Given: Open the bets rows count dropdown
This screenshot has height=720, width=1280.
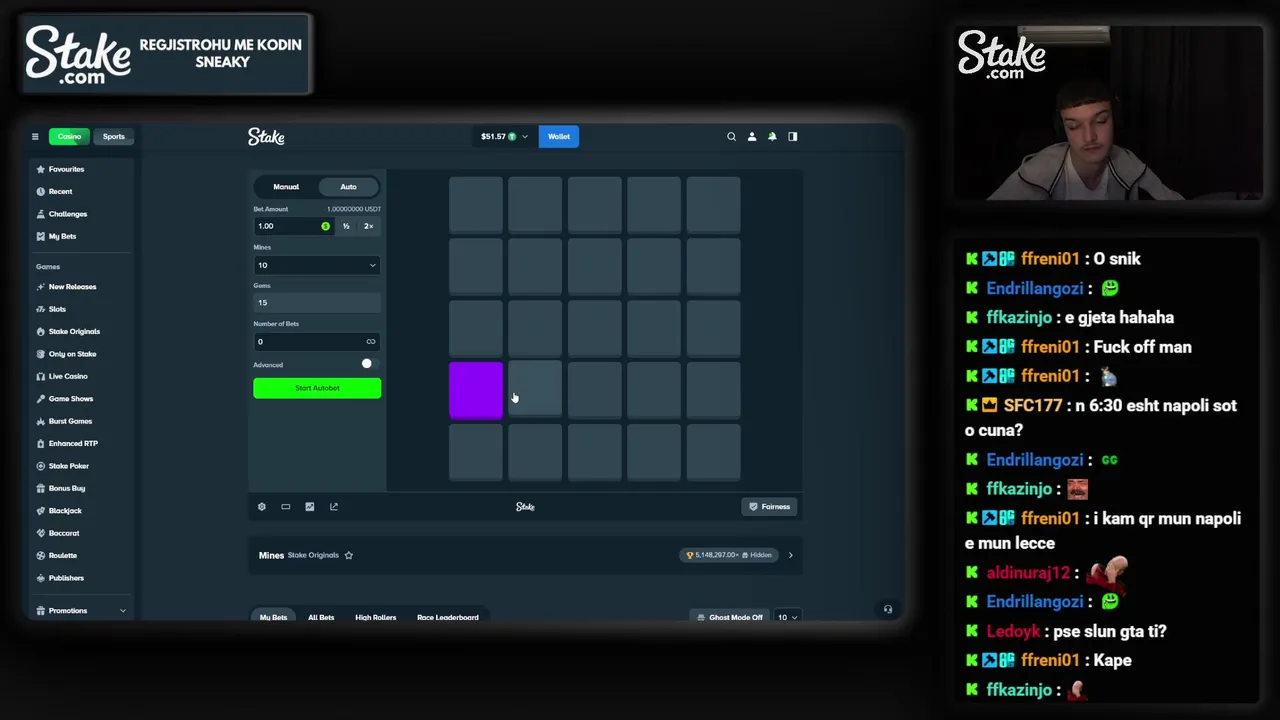Looking at the screenshot, I should [x=788, y=617].
